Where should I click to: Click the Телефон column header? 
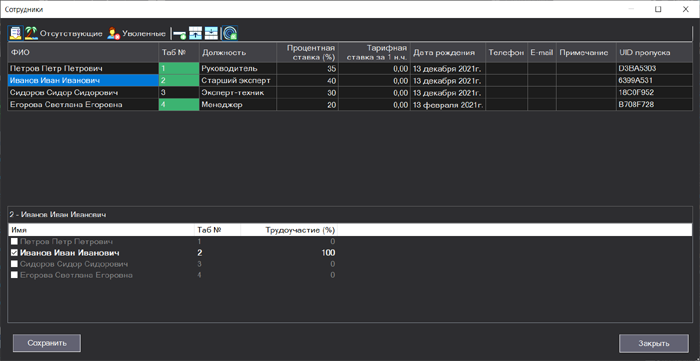pyautogui.click(x=507, y=53)
